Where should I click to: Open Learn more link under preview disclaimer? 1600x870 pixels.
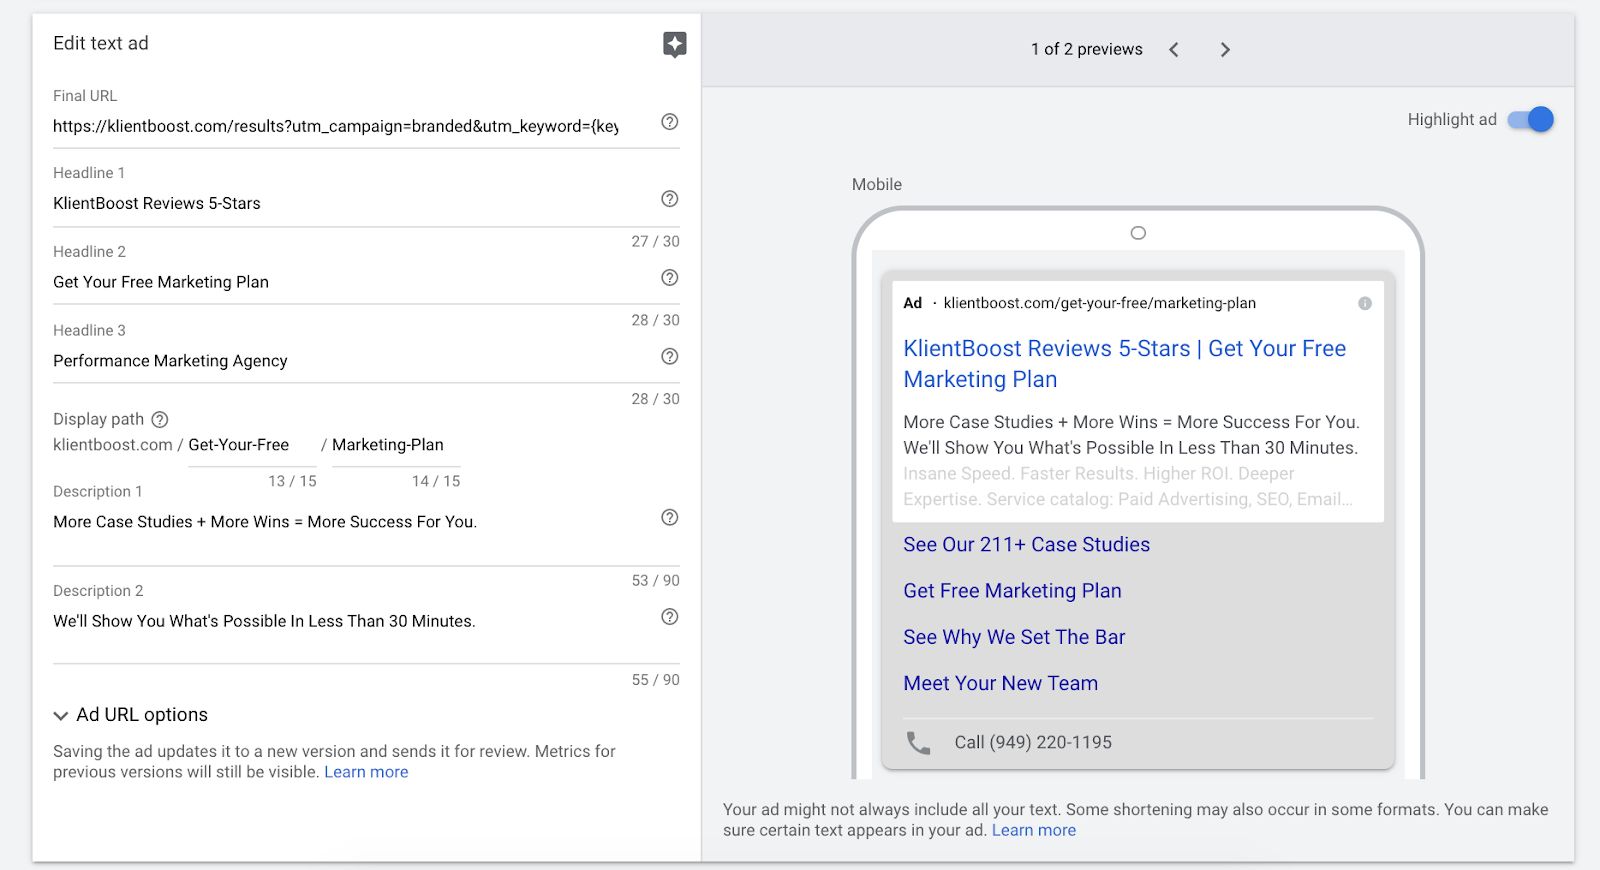pyautogui.click(x=1034, y=831)
